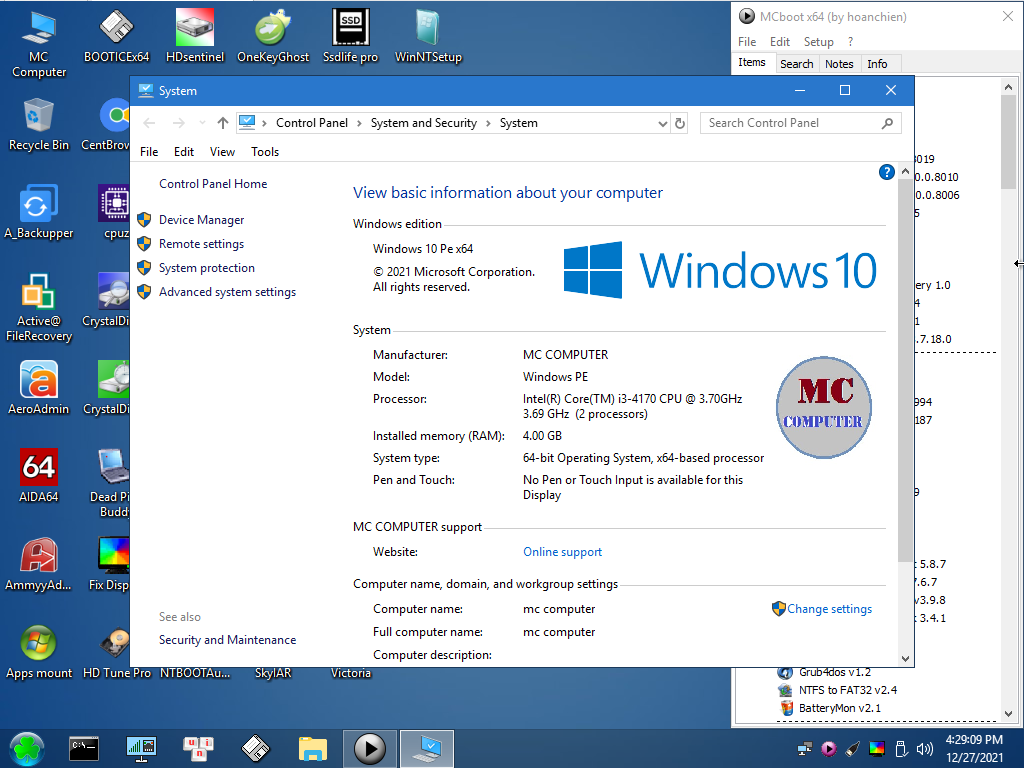Click the taskbar clock showing 4:29:09 PM
The image size is (1024, 768).
tap(974, 740)
